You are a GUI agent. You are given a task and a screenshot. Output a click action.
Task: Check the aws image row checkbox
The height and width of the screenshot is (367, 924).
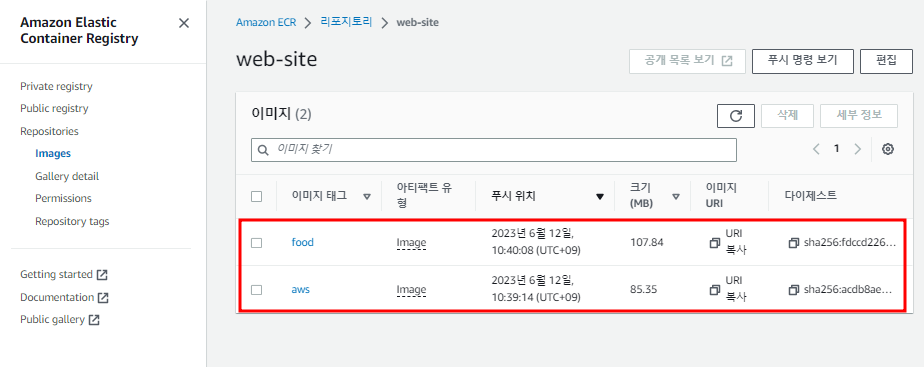point(256,290)
